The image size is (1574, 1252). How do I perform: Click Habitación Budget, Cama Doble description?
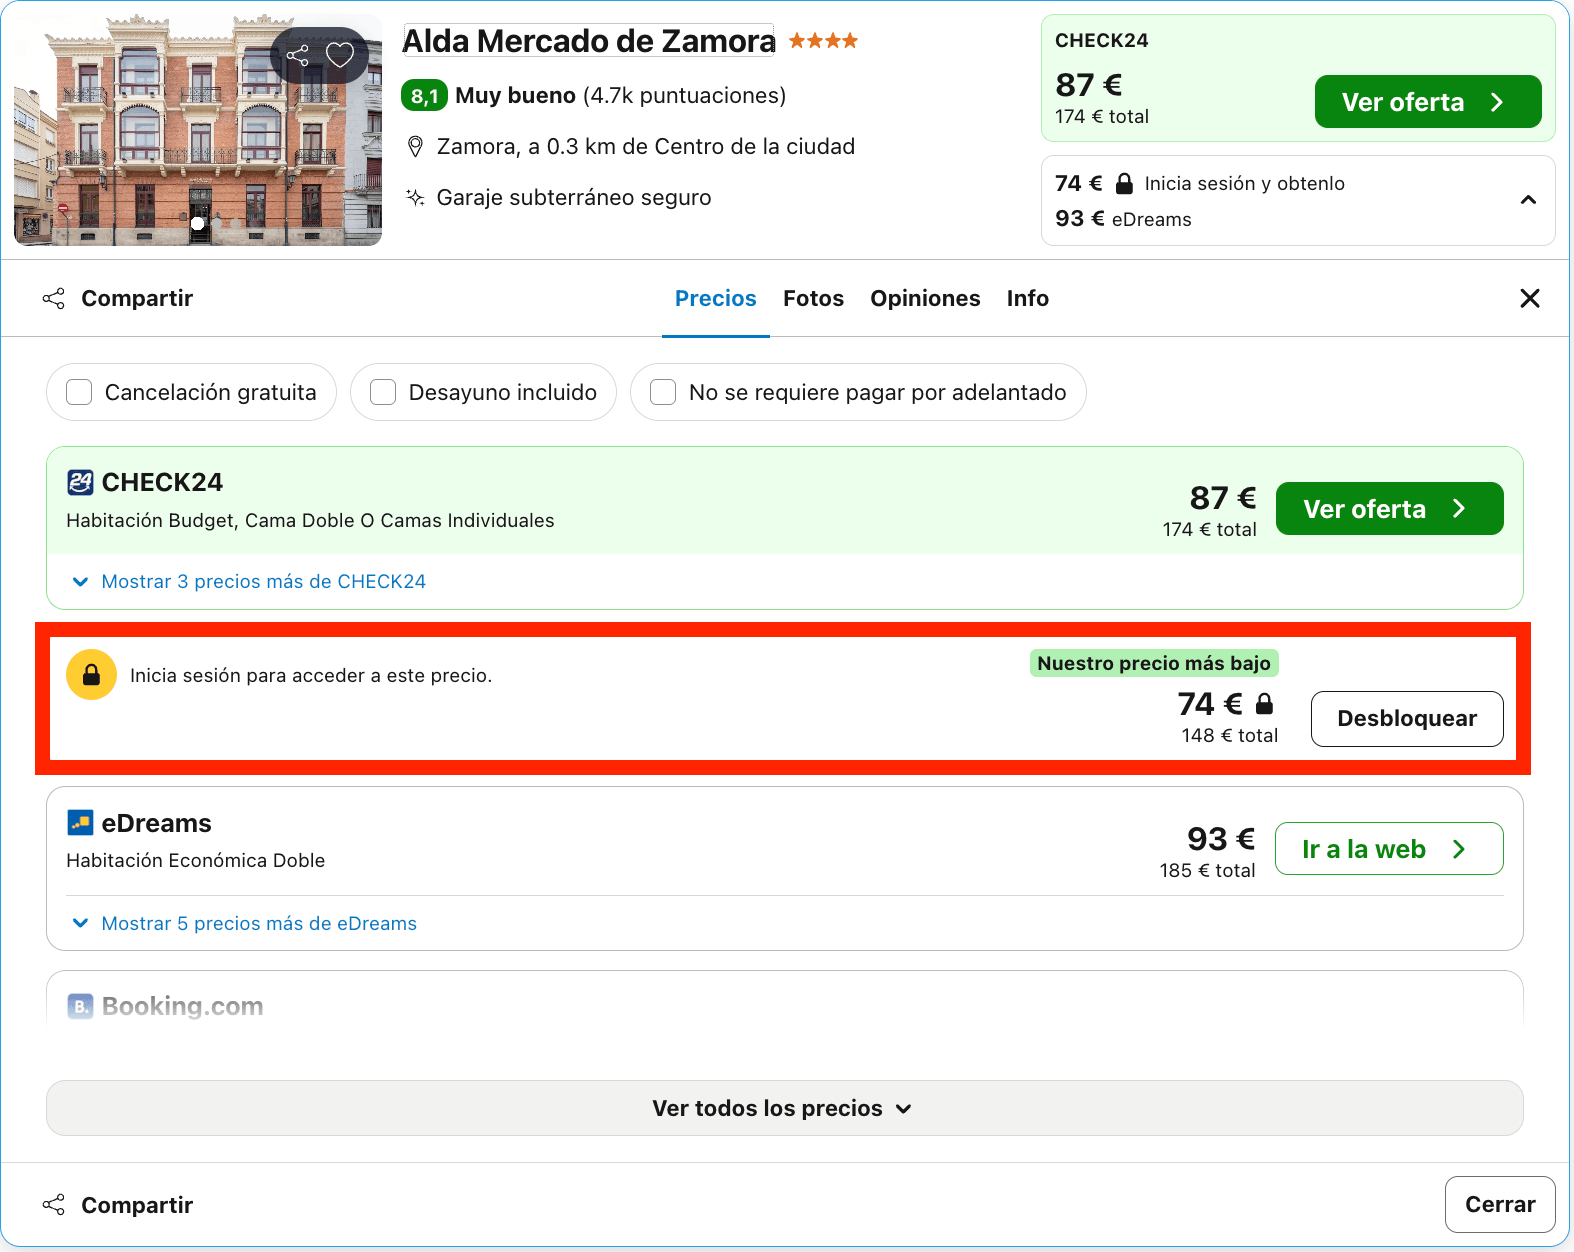310,520
